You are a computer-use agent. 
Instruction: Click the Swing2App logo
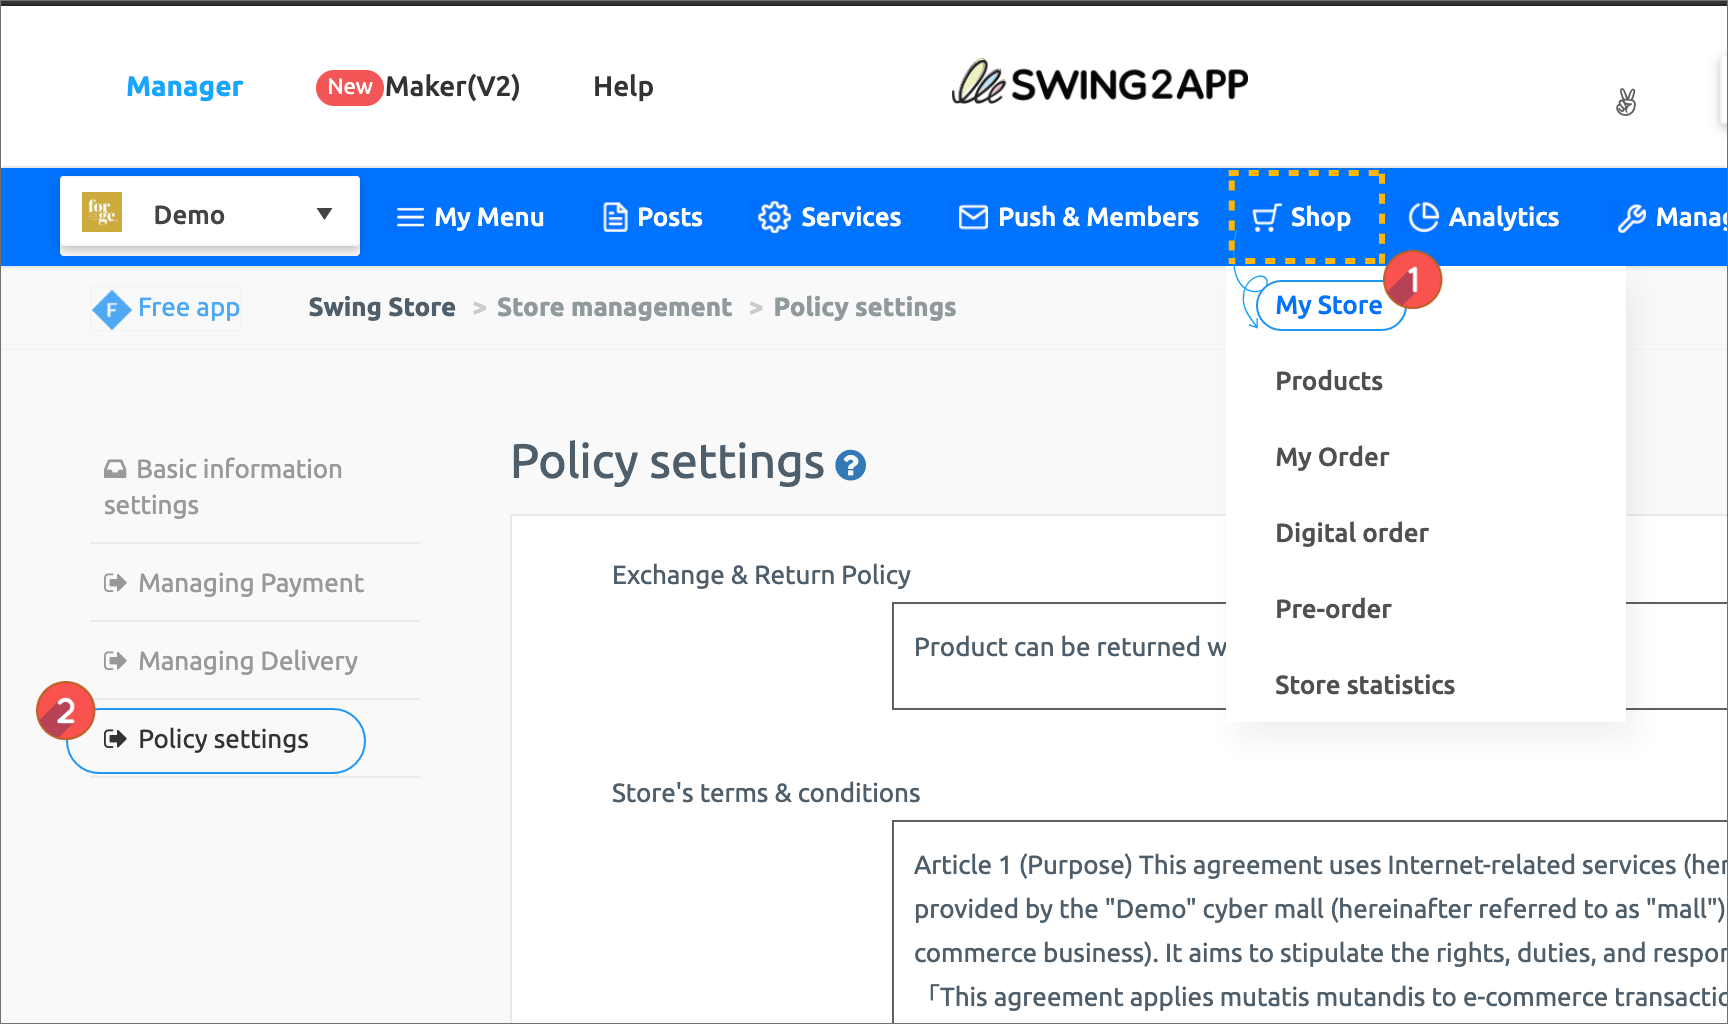1099,85
